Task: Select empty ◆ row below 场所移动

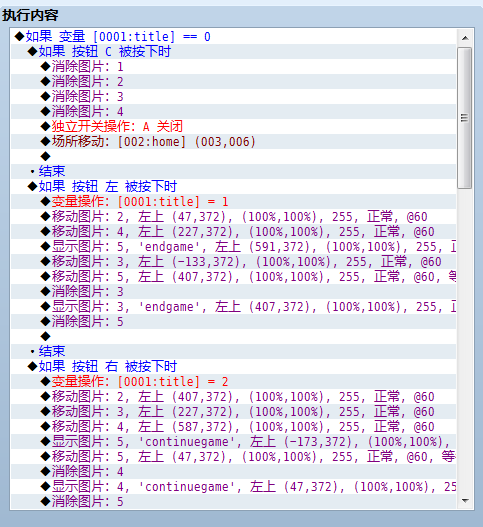Action: [233, 156]
